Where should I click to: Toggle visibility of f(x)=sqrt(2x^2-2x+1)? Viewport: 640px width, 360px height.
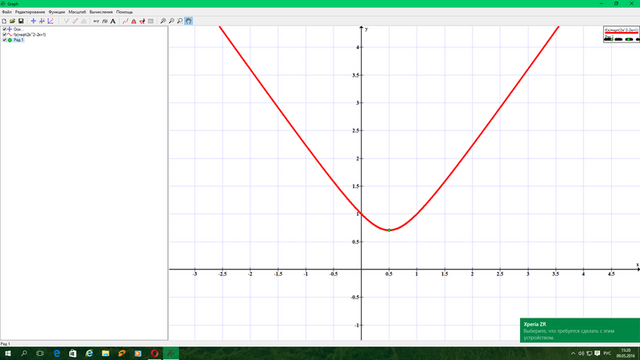tap(4, 35)
